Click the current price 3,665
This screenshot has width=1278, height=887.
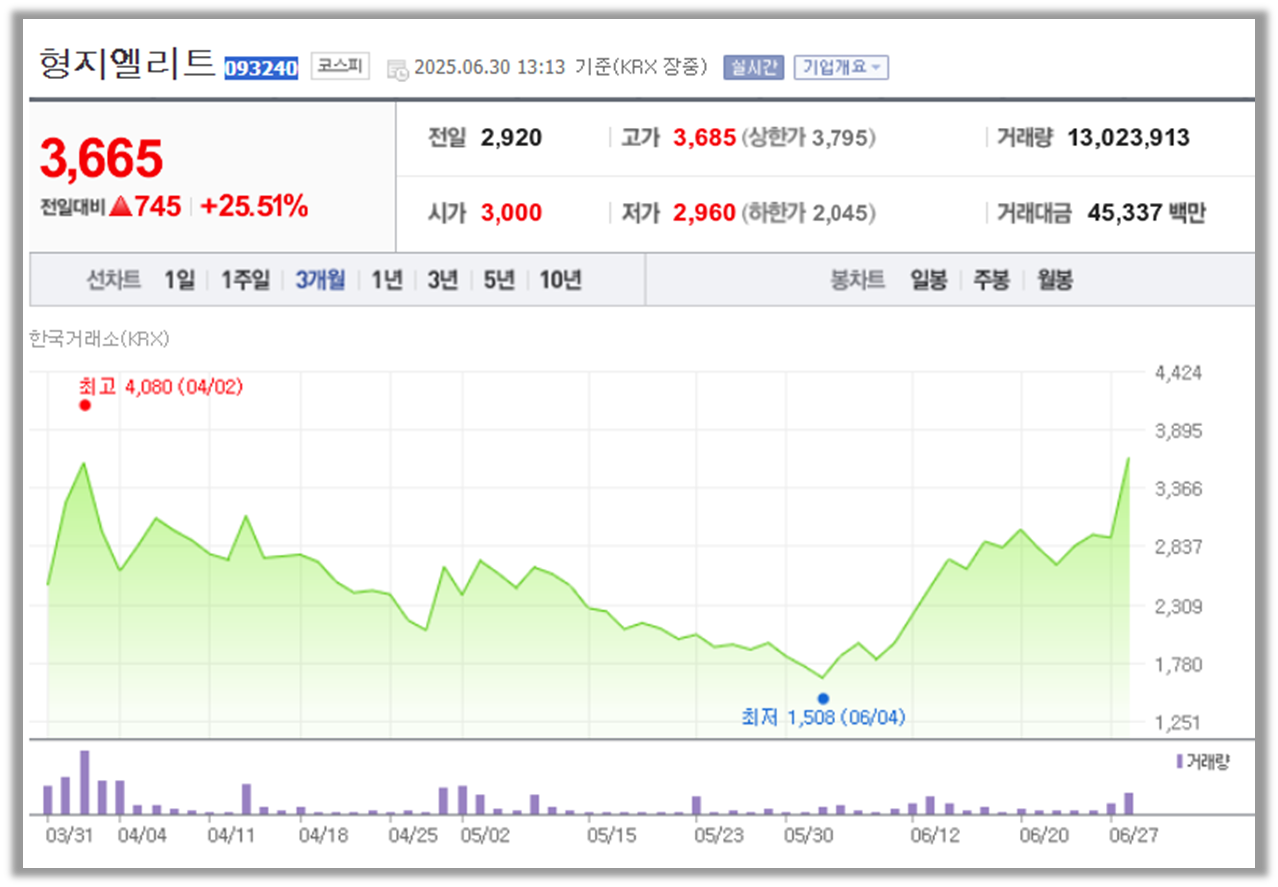click(101, 159)
